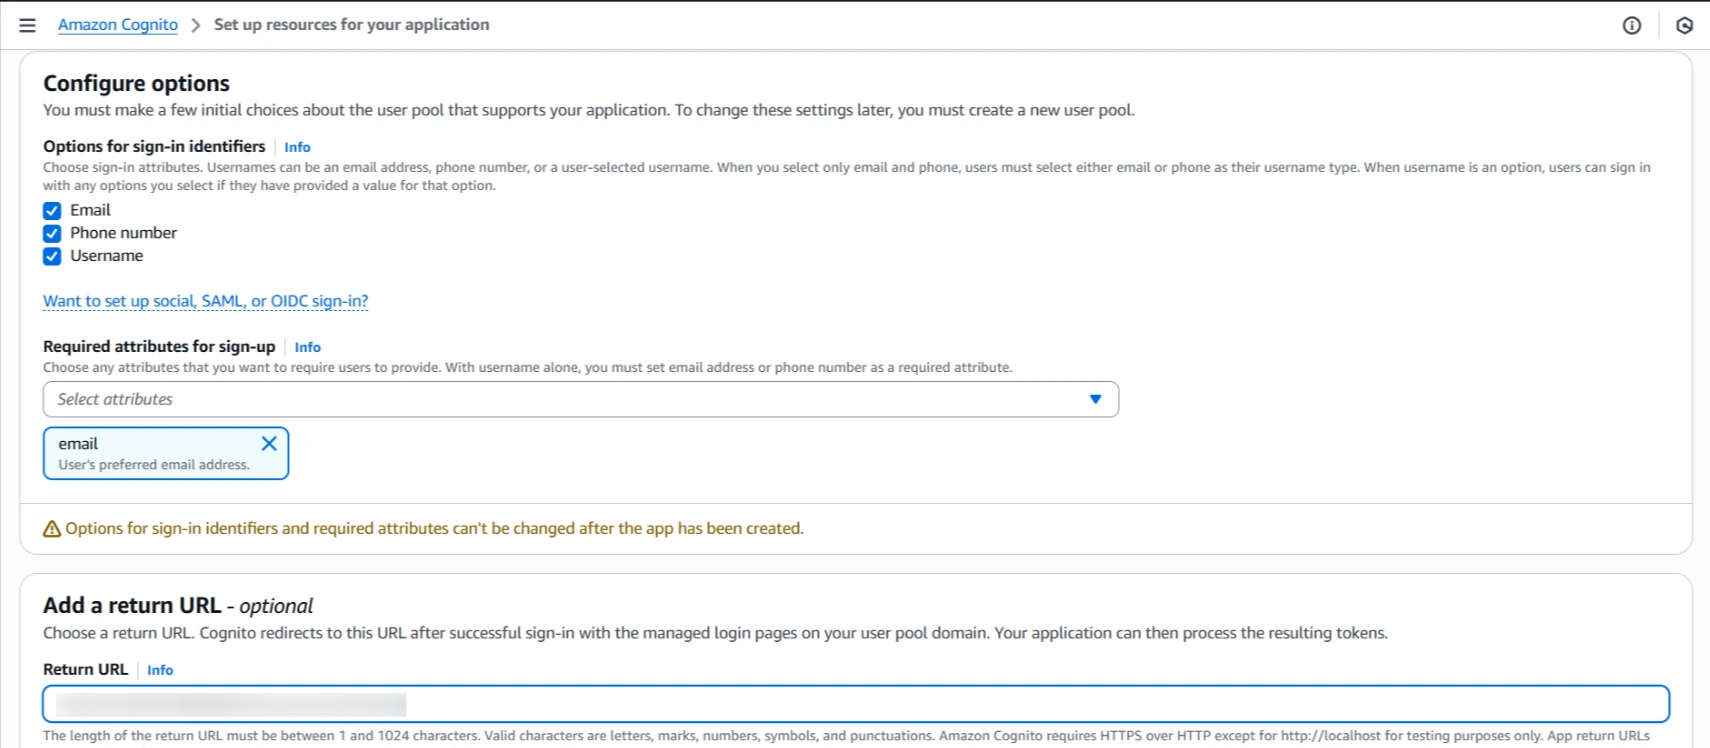
Task: Open the hamburger navigation menu
Action: (x=28, y=25)
